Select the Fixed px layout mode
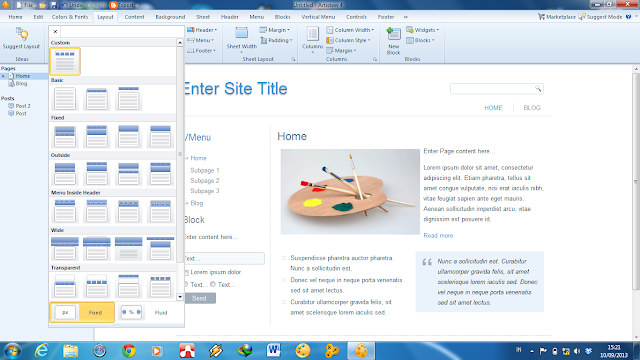This screenshot has height=360, width=640. (x=82, y=313)
